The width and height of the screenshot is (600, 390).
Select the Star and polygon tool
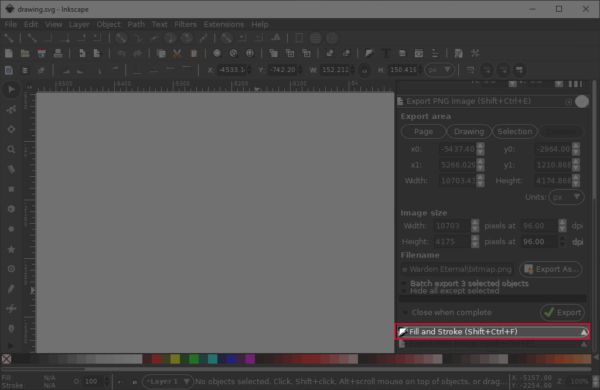click(11, 249)
